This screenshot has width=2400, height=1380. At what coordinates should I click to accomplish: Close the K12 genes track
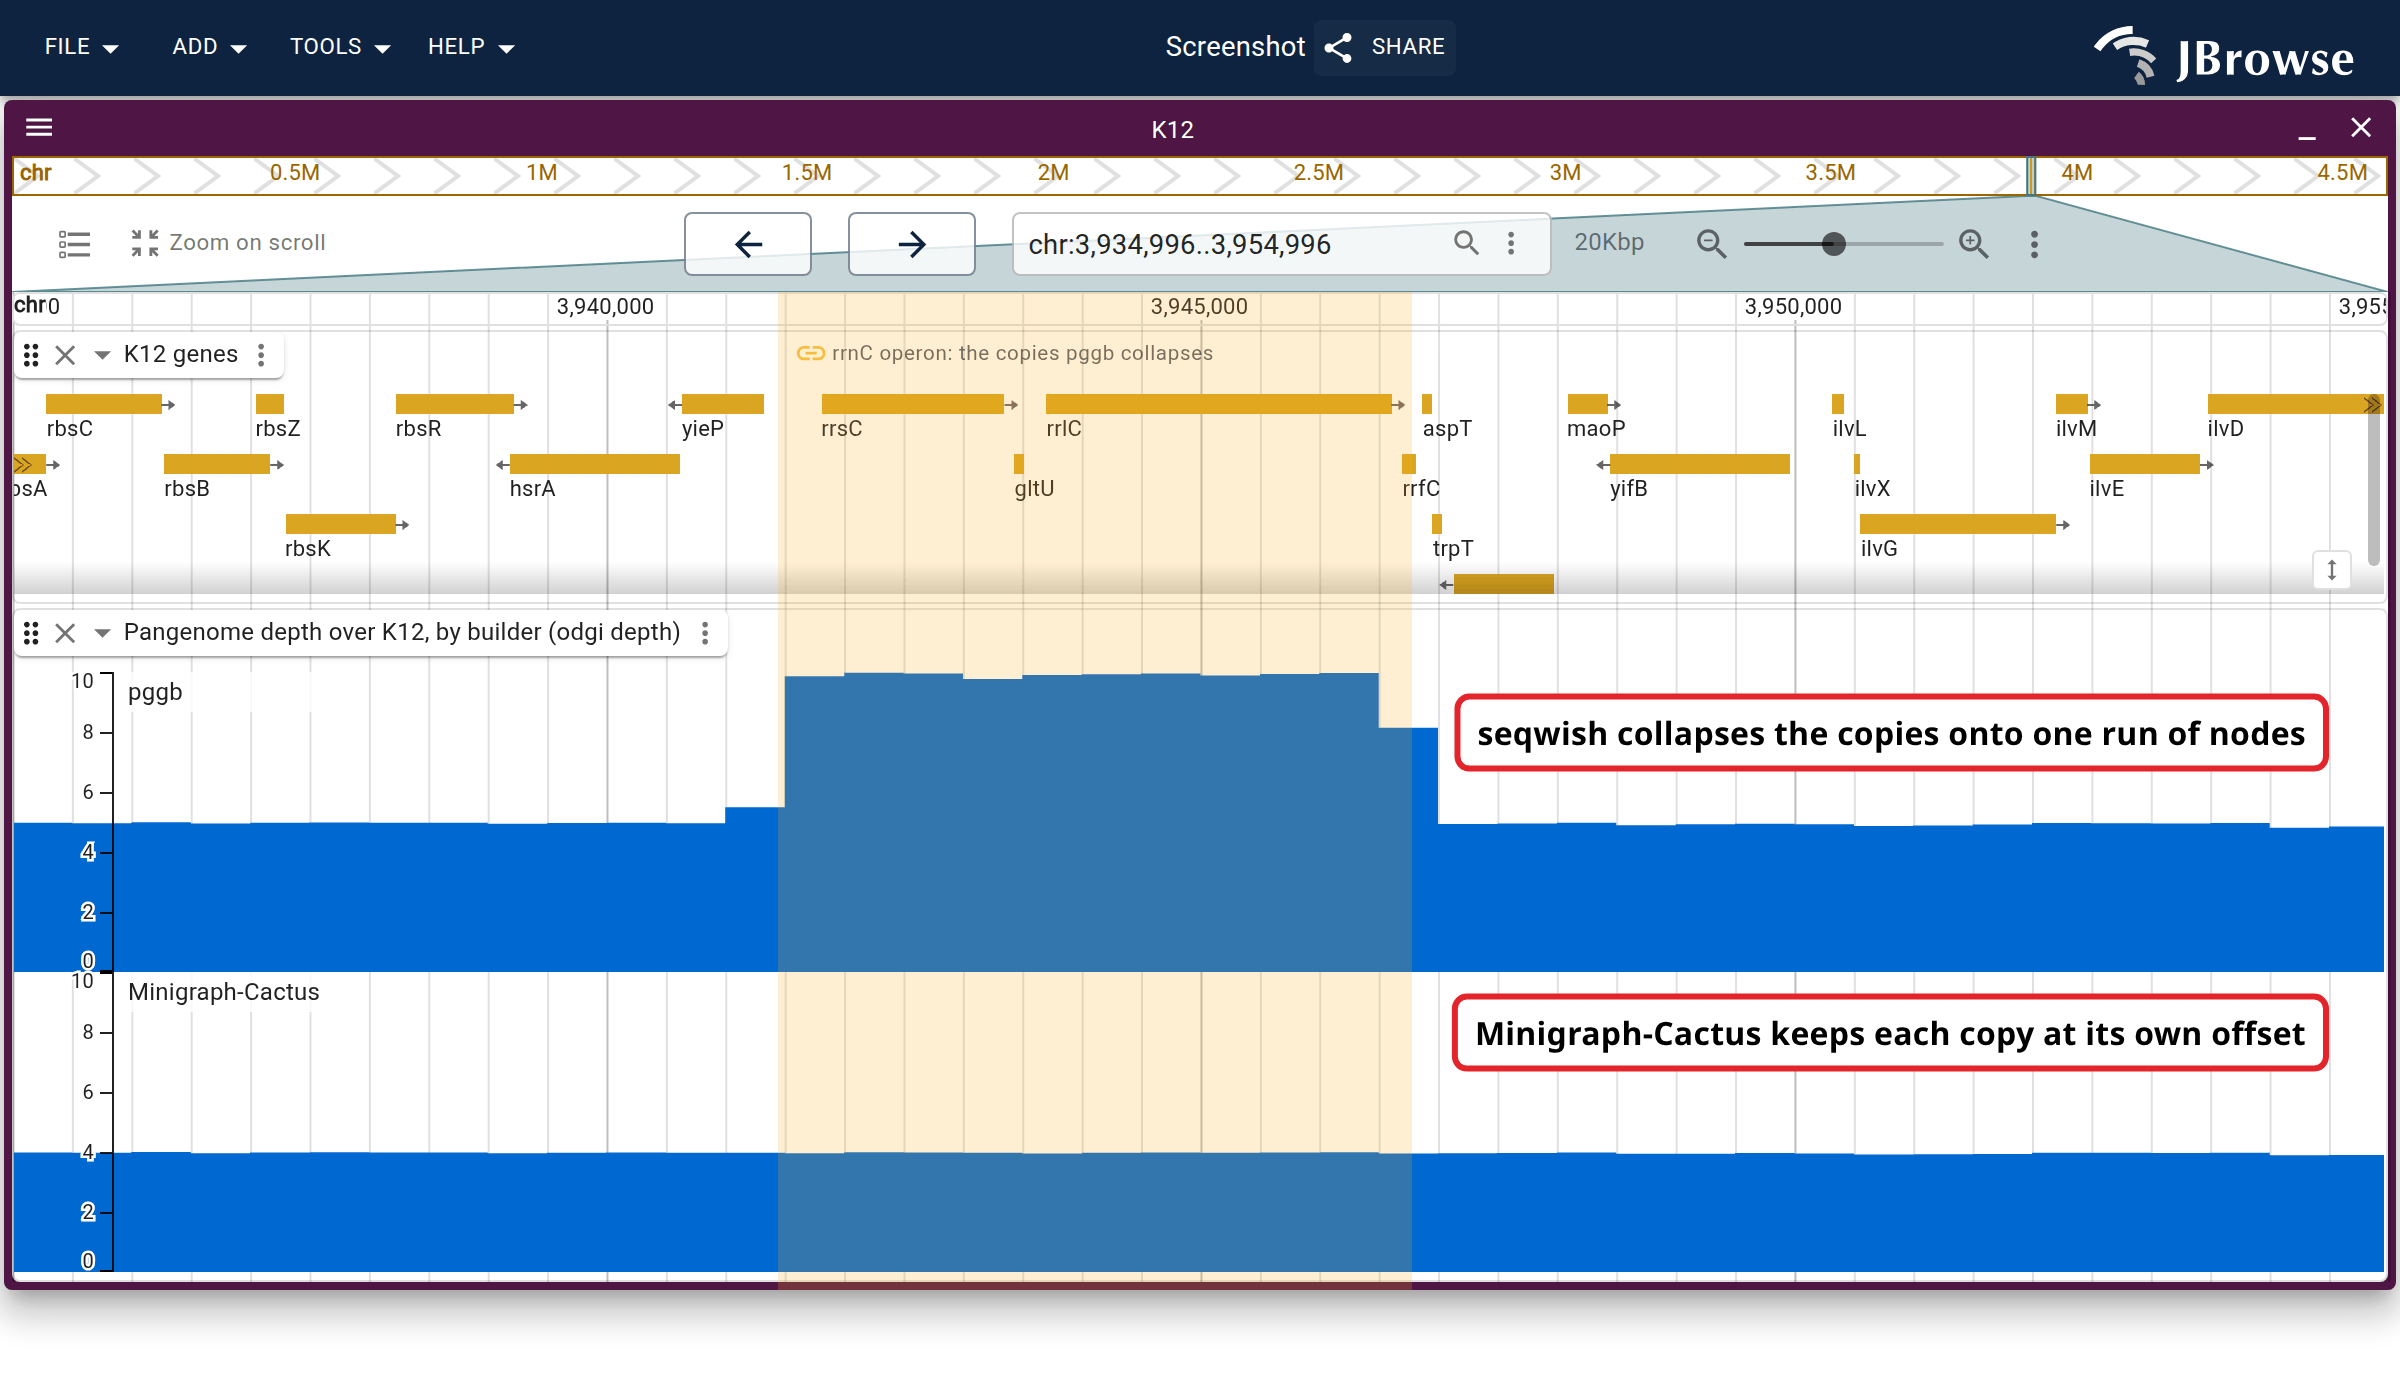[65, 355]
